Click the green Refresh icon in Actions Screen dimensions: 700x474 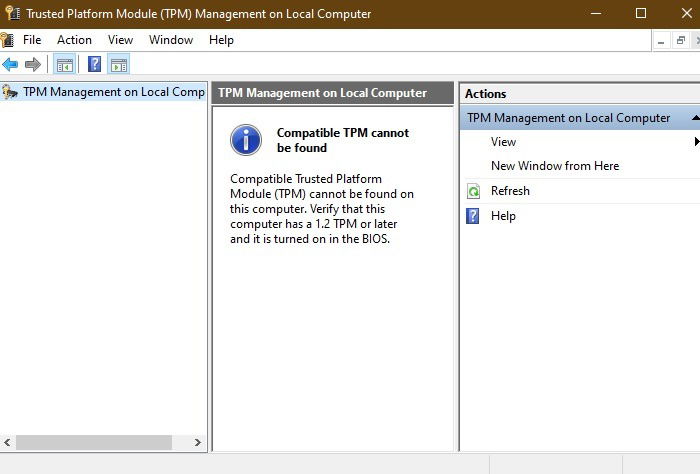tap(473, 191)
